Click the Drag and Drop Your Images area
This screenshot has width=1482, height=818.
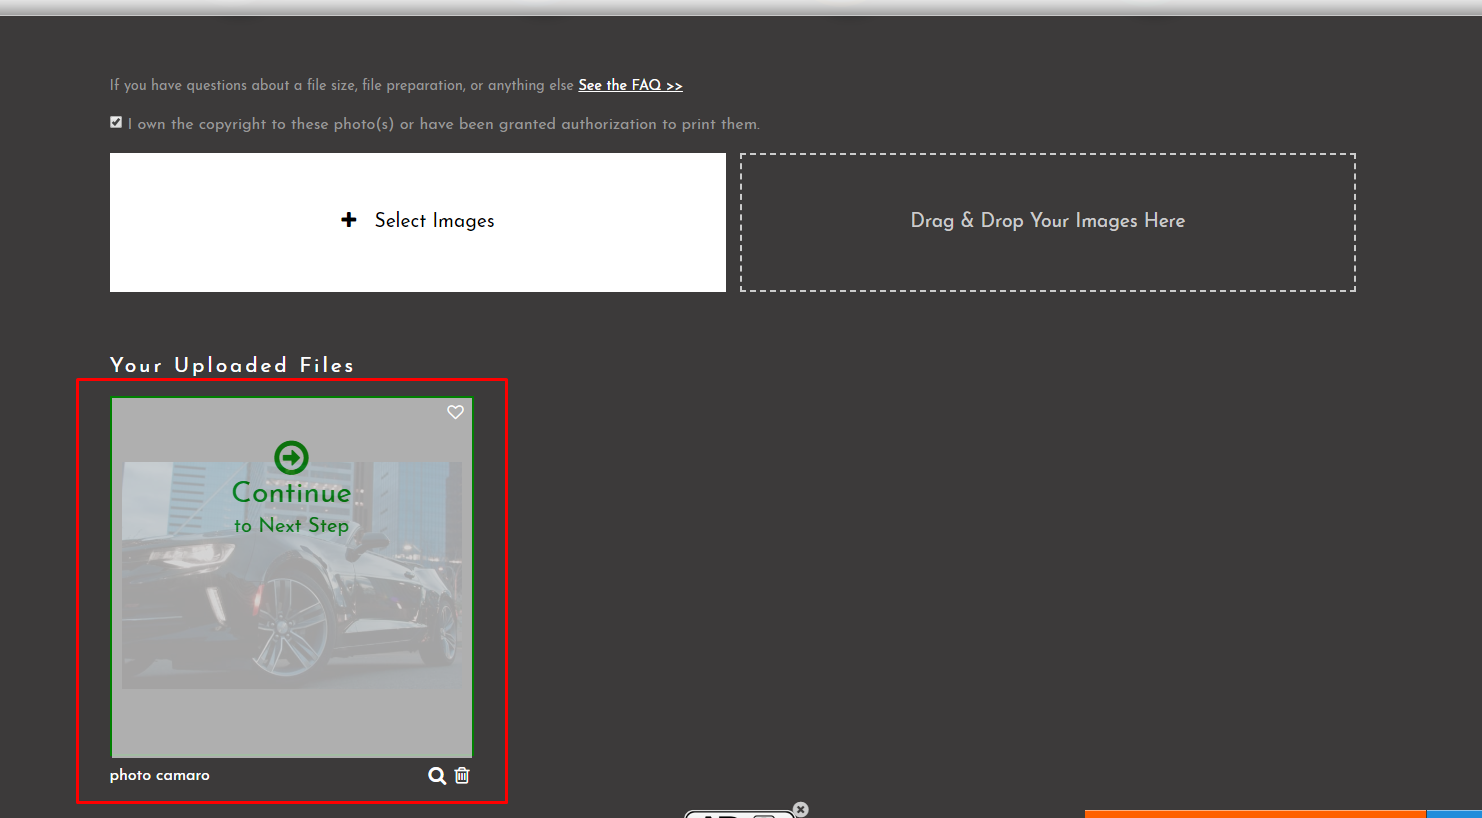coord(1047,221)
